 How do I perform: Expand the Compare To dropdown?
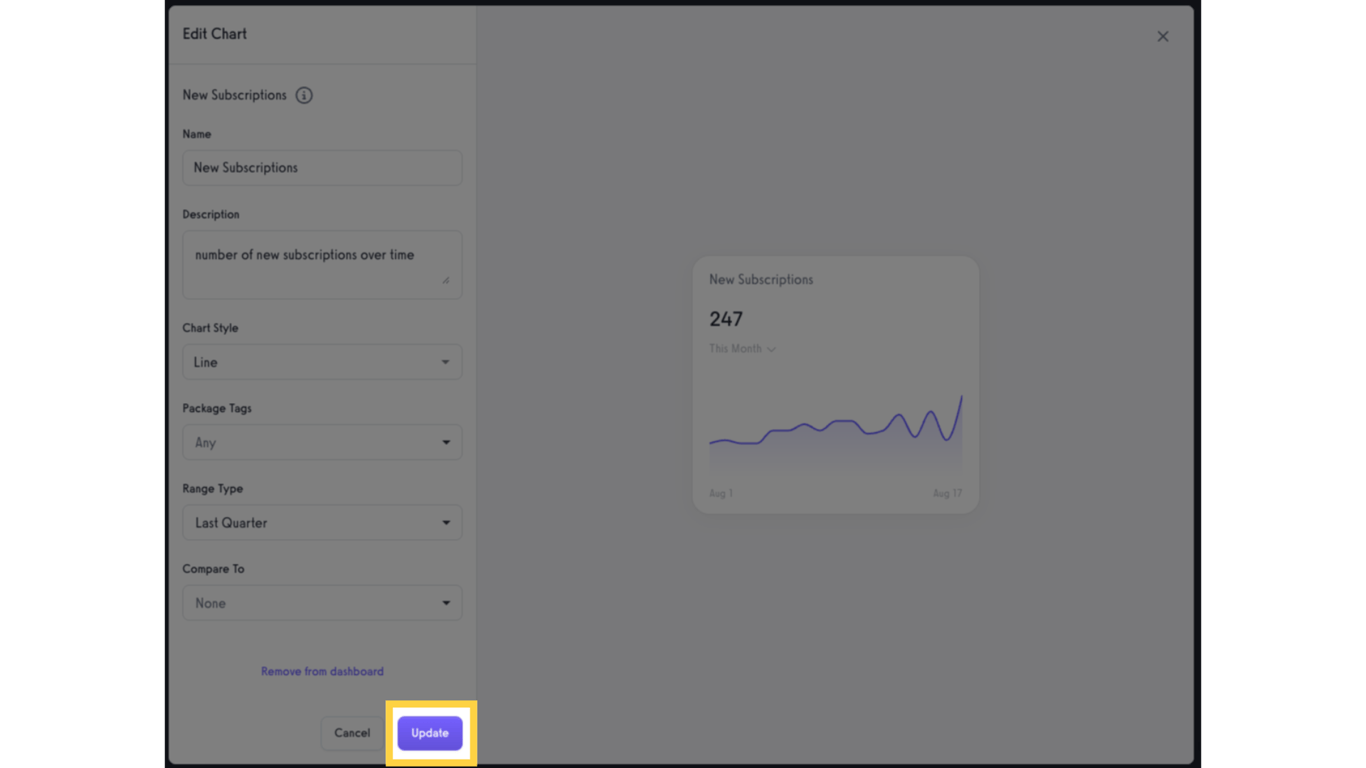322,603
